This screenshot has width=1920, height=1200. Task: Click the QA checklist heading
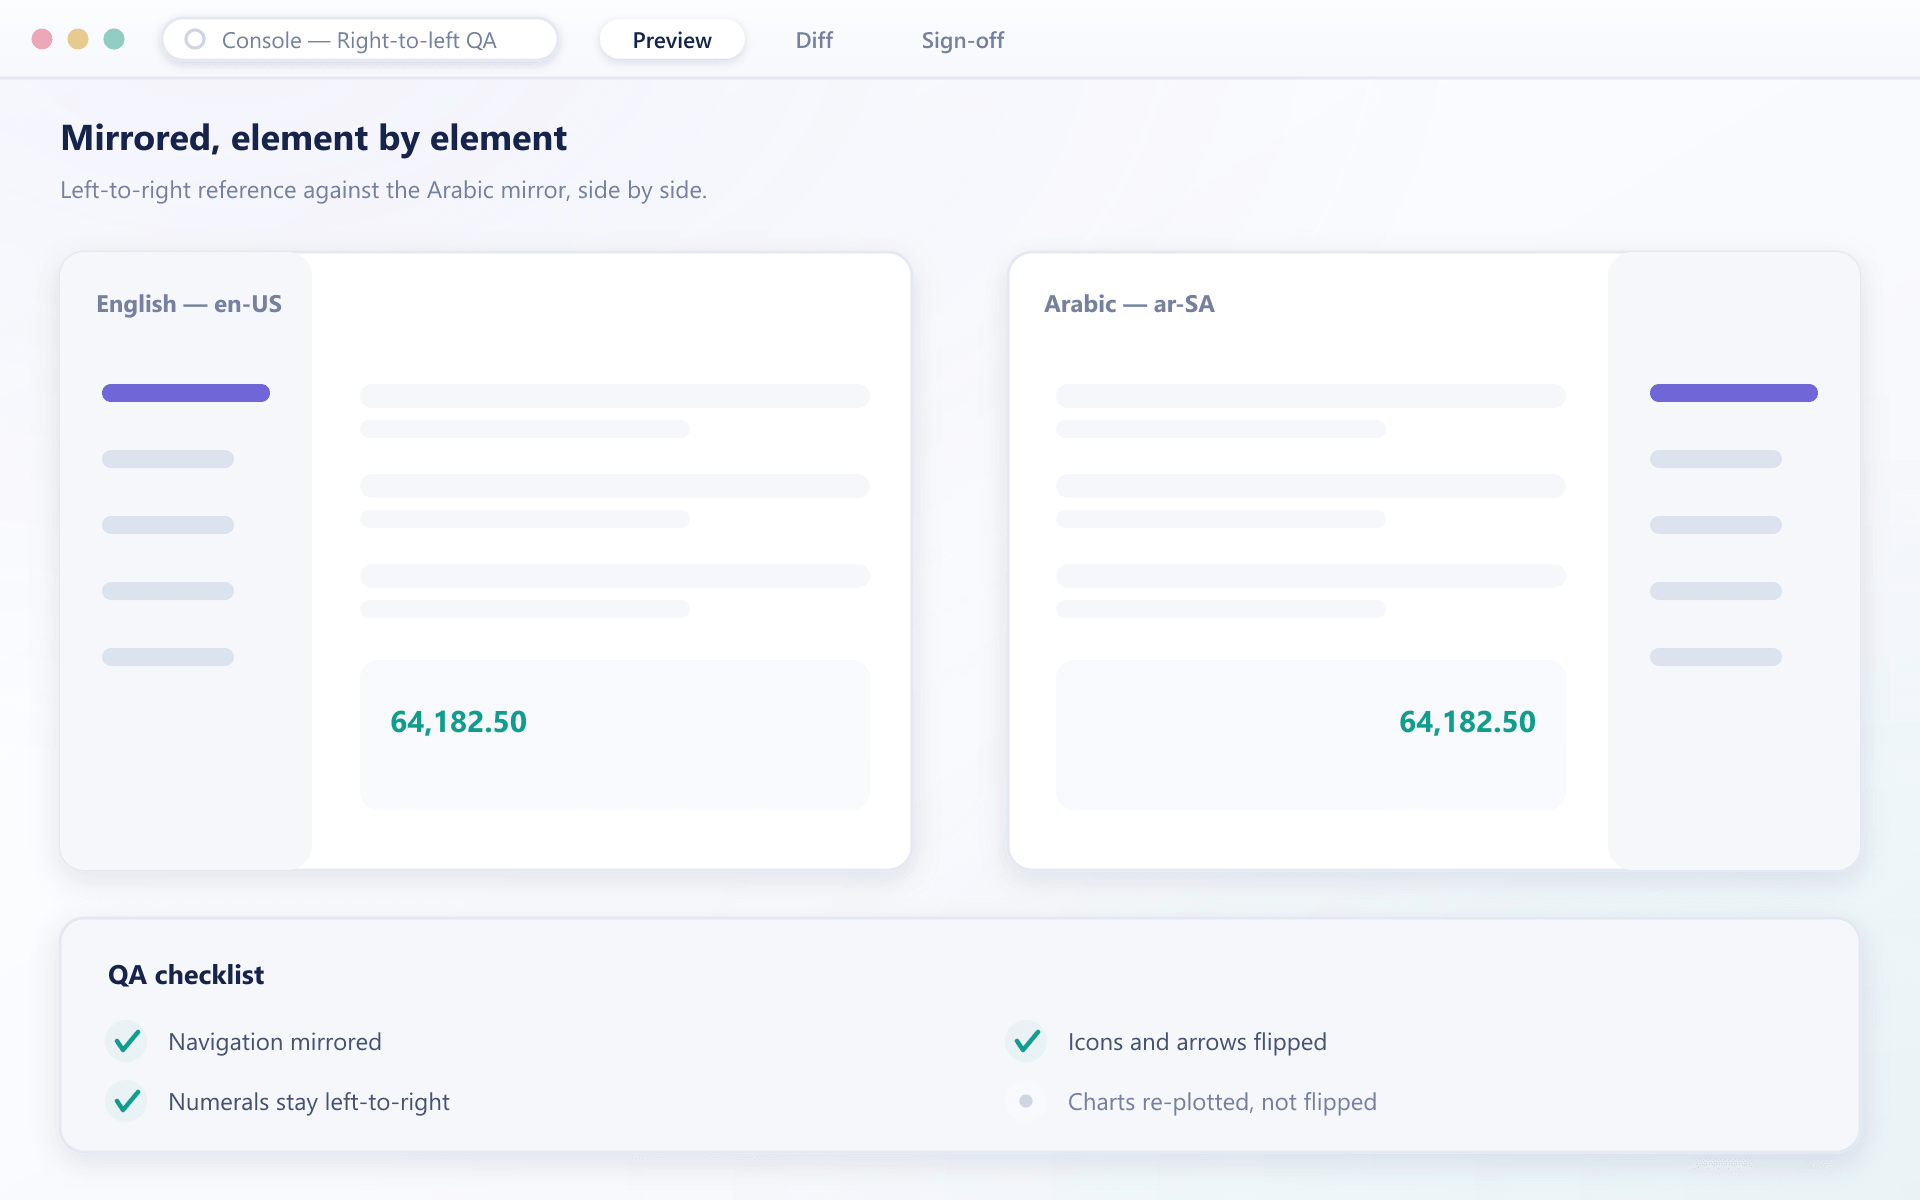(x=186, y=975)
